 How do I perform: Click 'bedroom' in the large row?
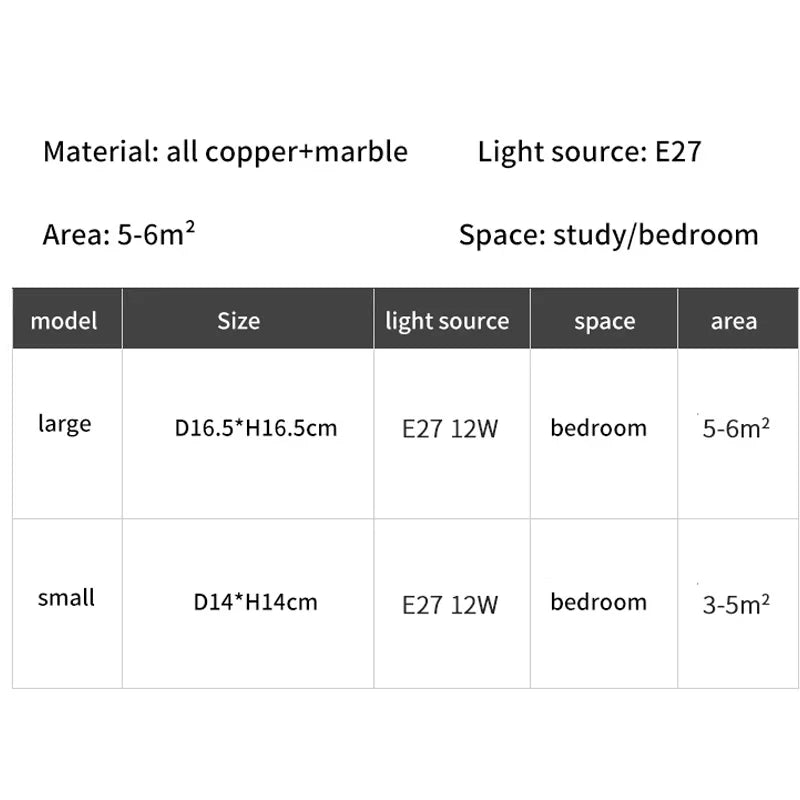pos(598,428)
